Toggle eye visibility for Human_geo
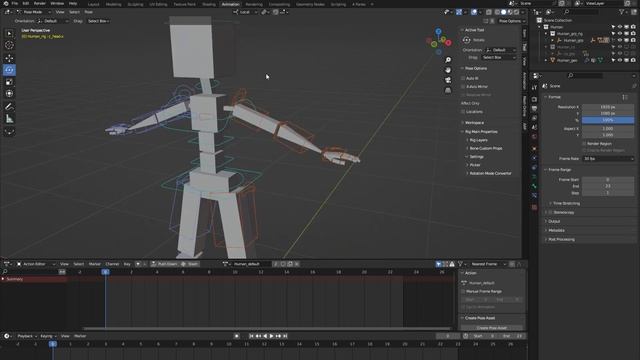Image resolution: width=640 pixels, height=360 pixels. click(x=620, y=60)
